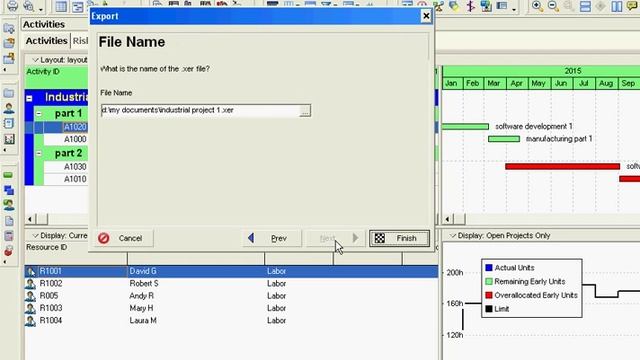Click the Zoom Out magnifier icon
Viewport: 640px width, 360px height.
click(x=553, y=6)
